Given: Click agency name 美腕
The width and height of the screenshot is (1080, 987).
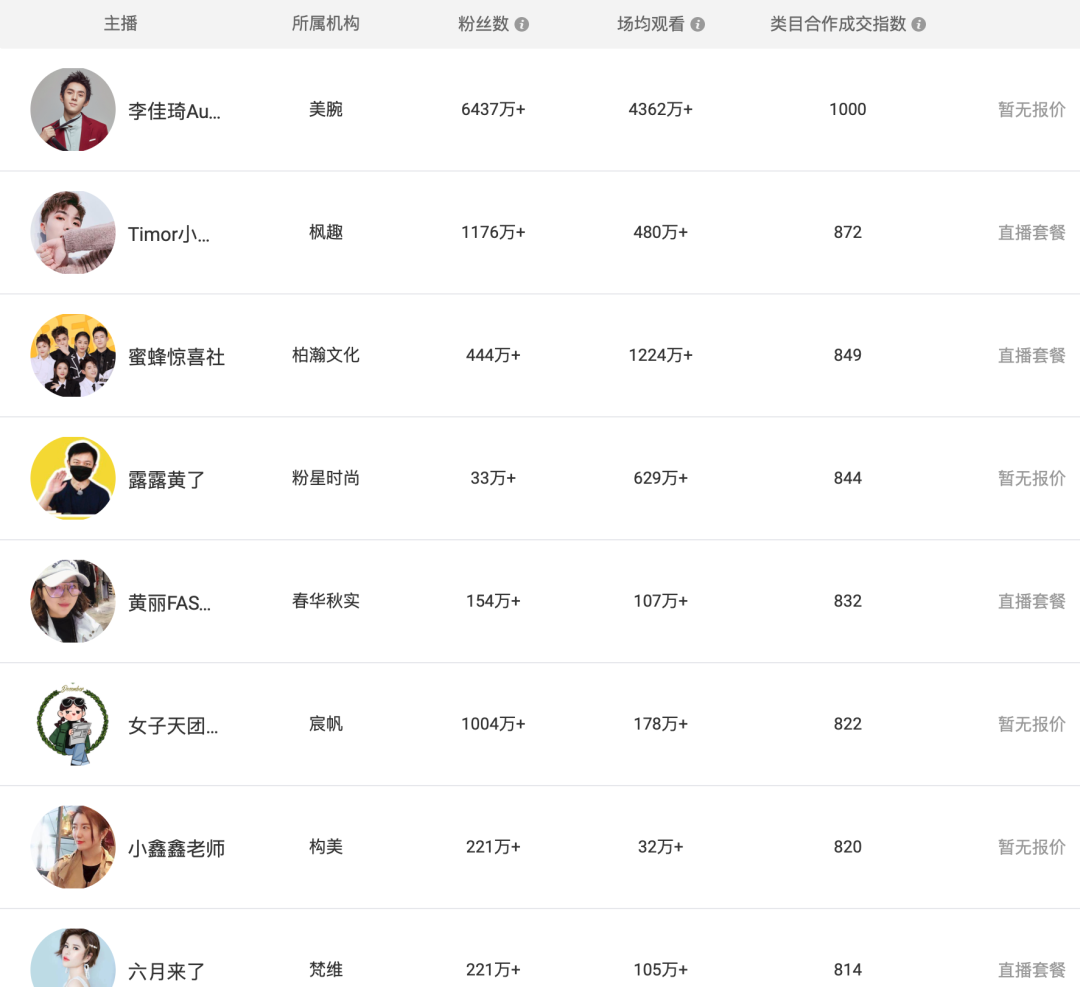Looking at the screenshot, I should click(325, 110).
